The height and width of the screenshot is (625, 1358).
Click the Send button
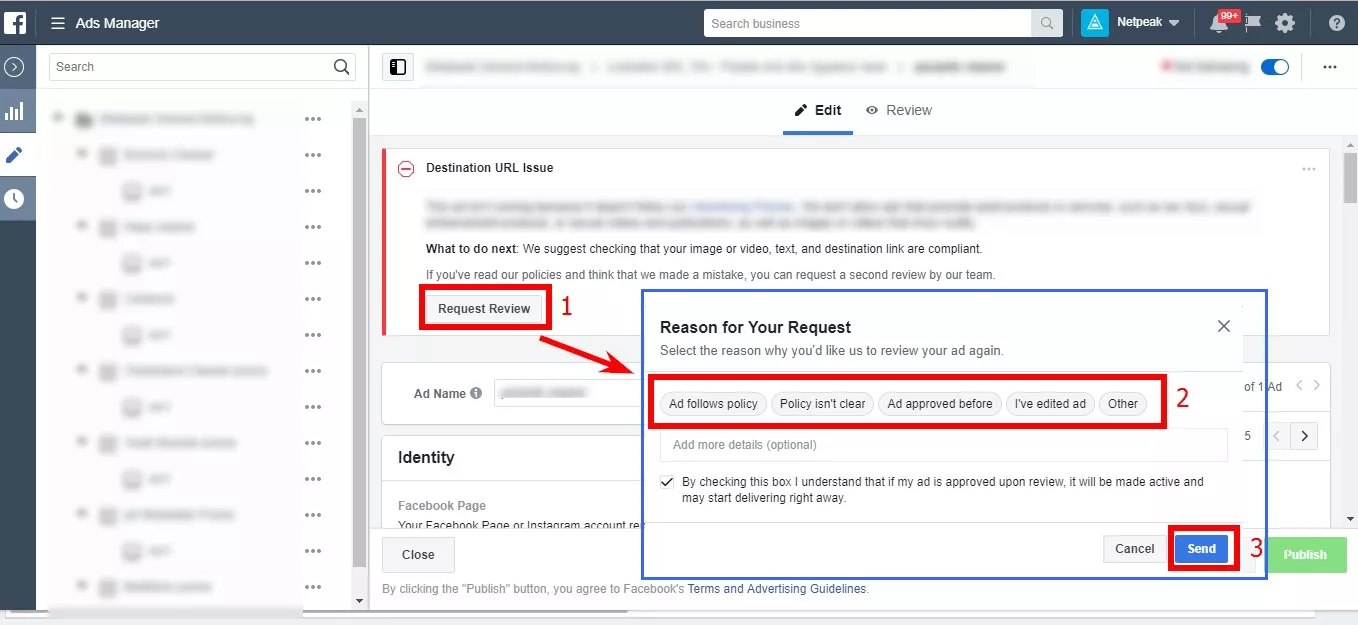1201,549
